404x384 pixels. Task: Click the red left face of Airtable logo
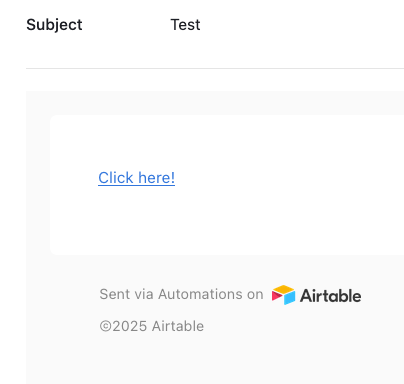[277, 296]
